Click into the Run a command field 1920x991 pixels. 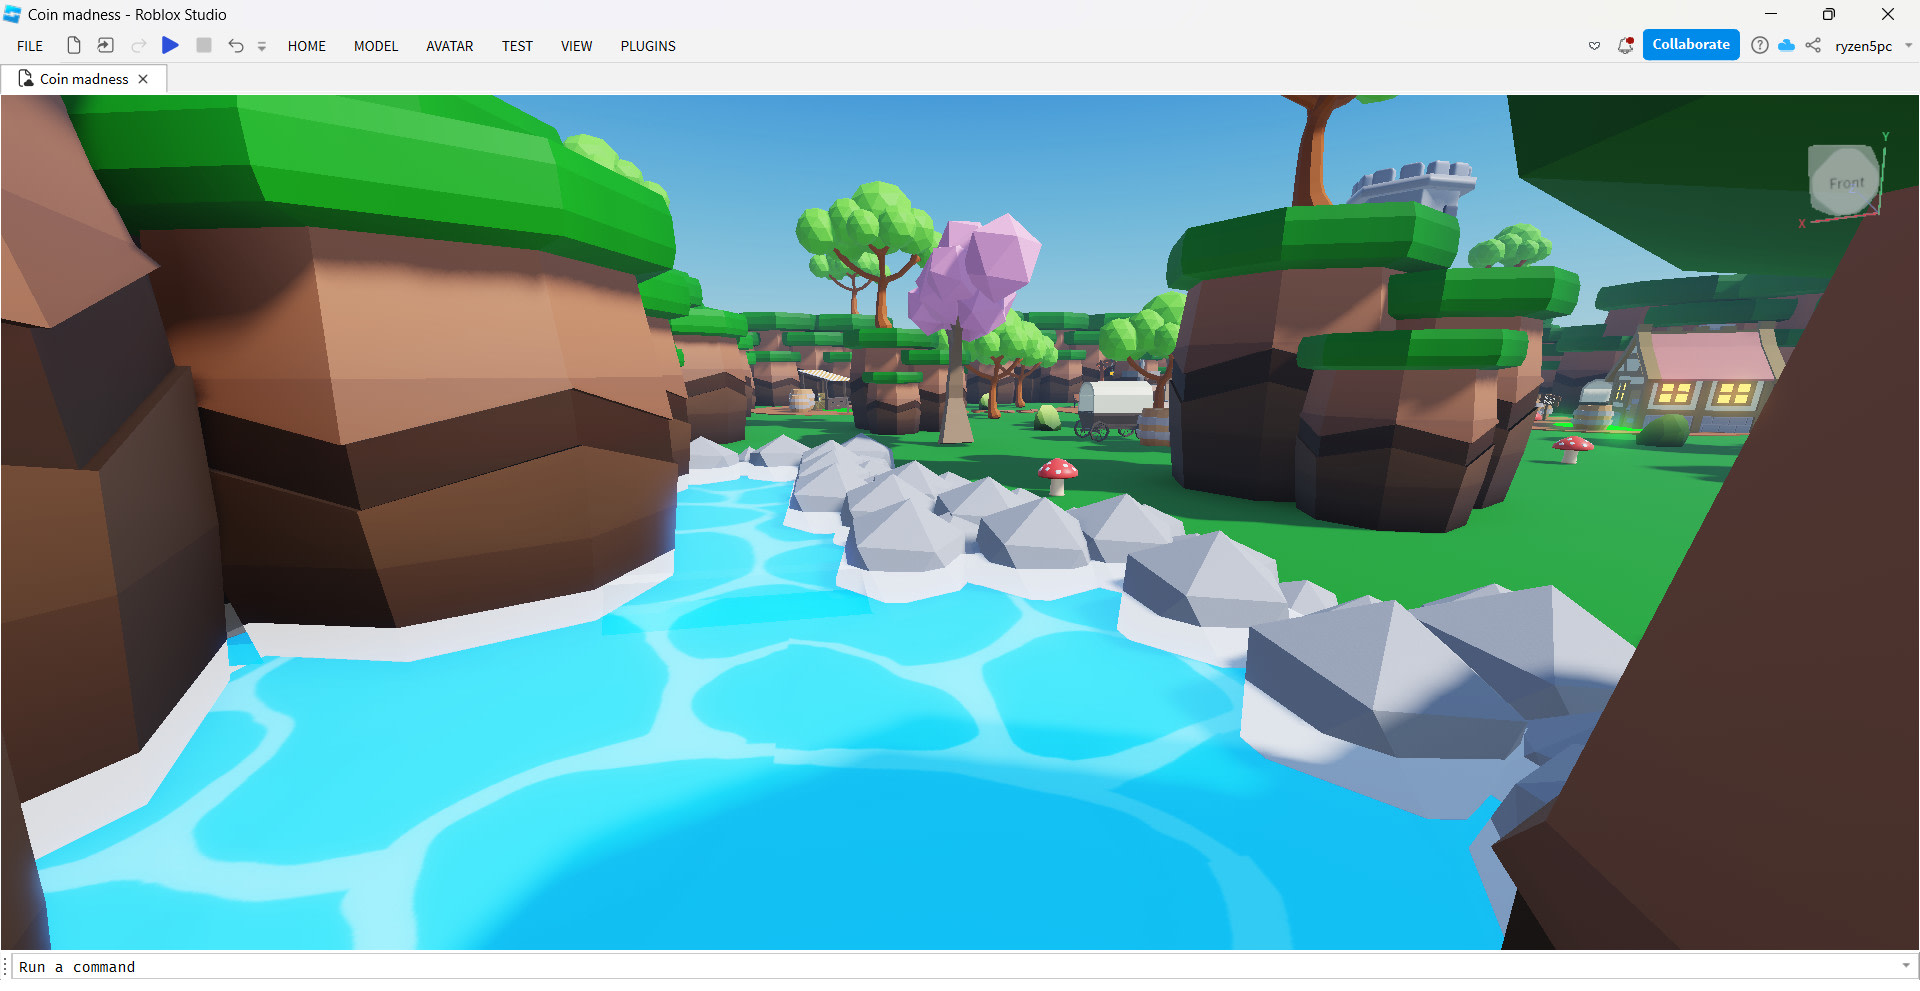point(955,967)
